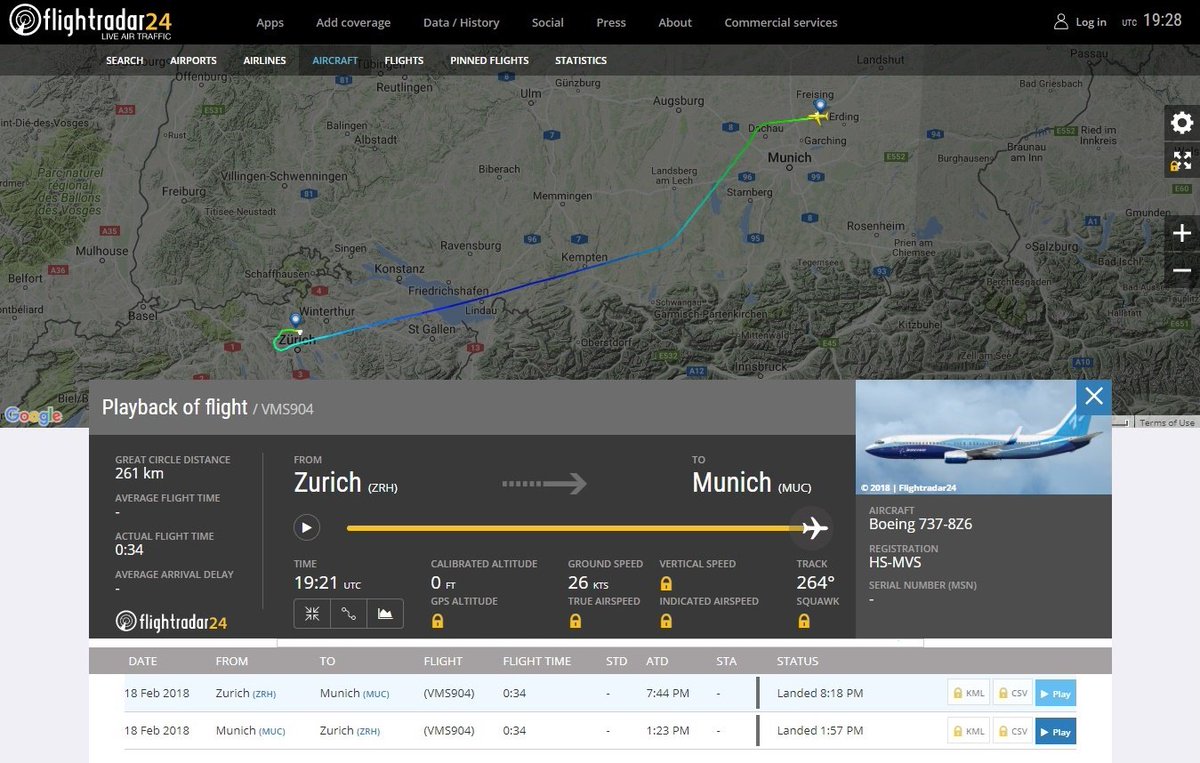Click the destination pin near Freising
This screenshot has width=1200, height=763.
(x=821, y=104)
